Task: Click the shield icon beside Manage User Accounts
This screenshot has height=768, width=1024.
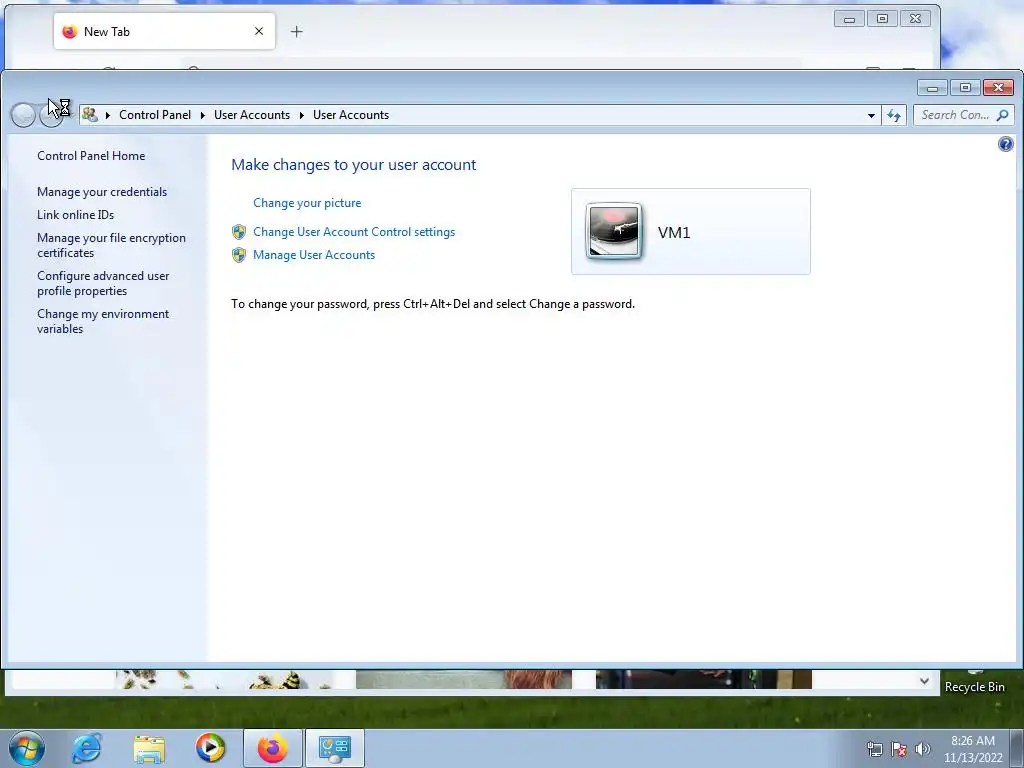Action: [239, 255]
